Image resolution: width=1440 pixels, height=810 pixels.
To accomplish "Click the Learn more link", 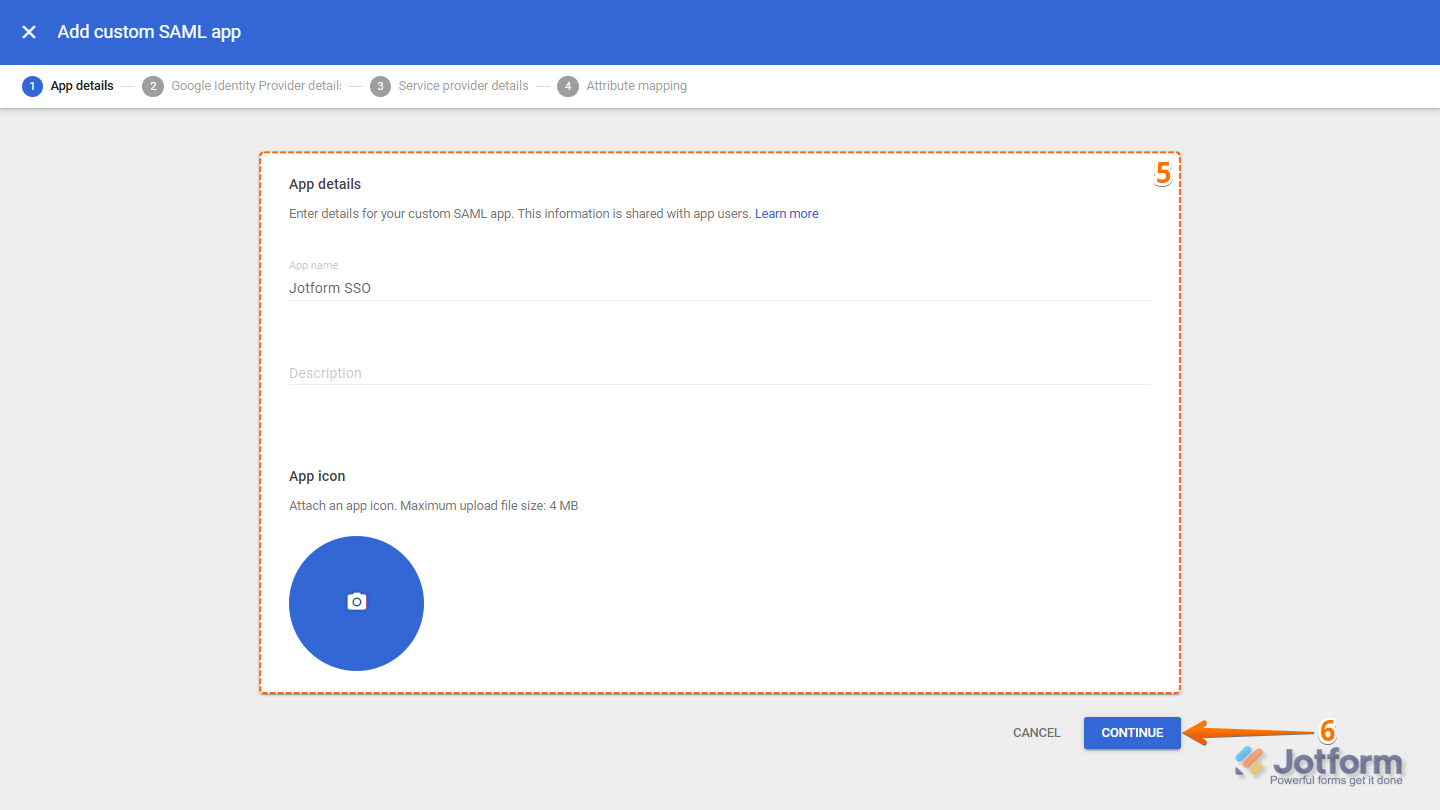I will (x=787, y=214).
